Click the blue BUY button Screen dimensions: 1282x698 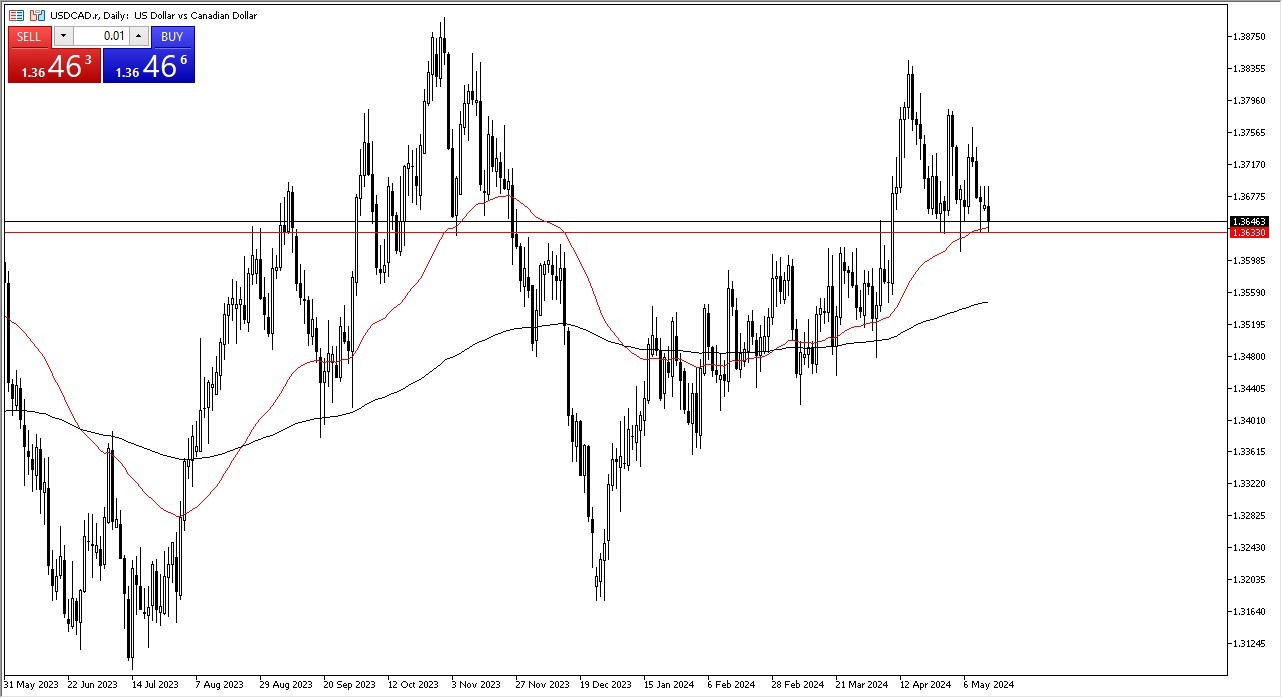coord(172,36)
